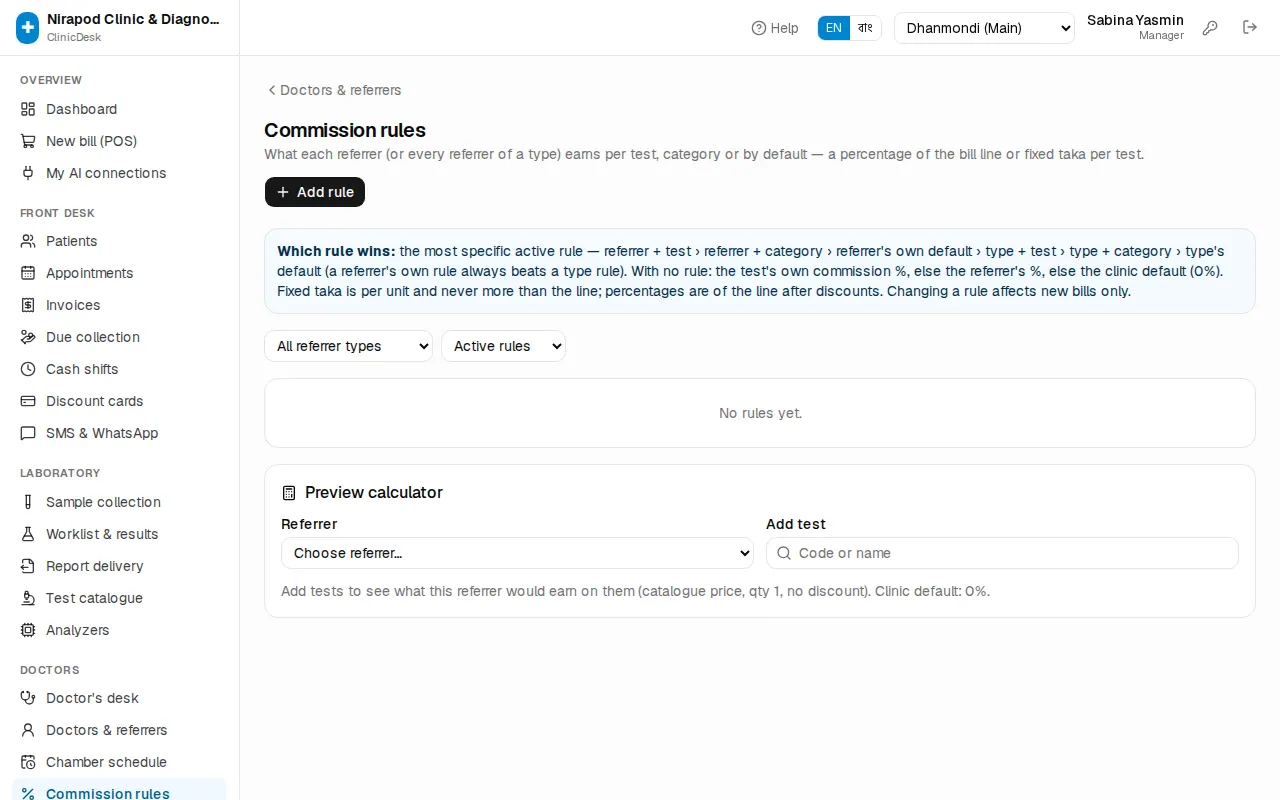The width and height of the screenshot is (1280, 800).
Task: Click the Discount cards card icon
Action: [x=28, y=401]
